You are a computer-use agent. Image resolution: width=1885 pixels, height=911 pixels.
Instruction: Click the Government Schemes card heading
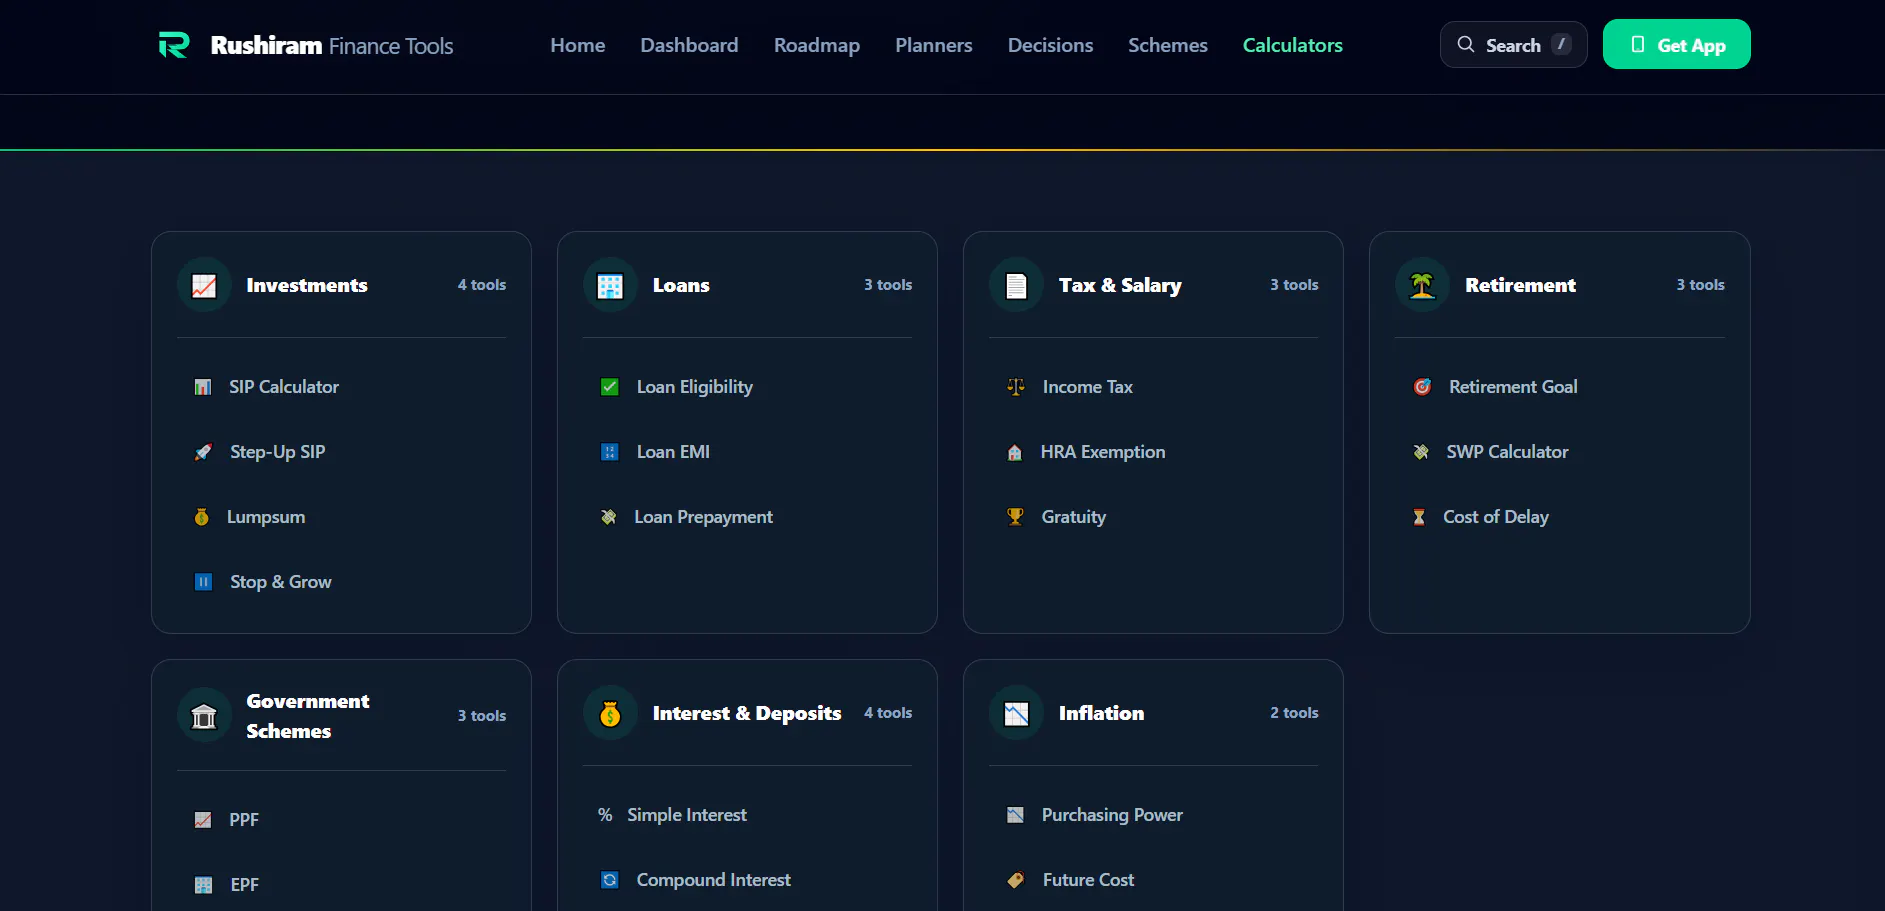tap(308, 716)
